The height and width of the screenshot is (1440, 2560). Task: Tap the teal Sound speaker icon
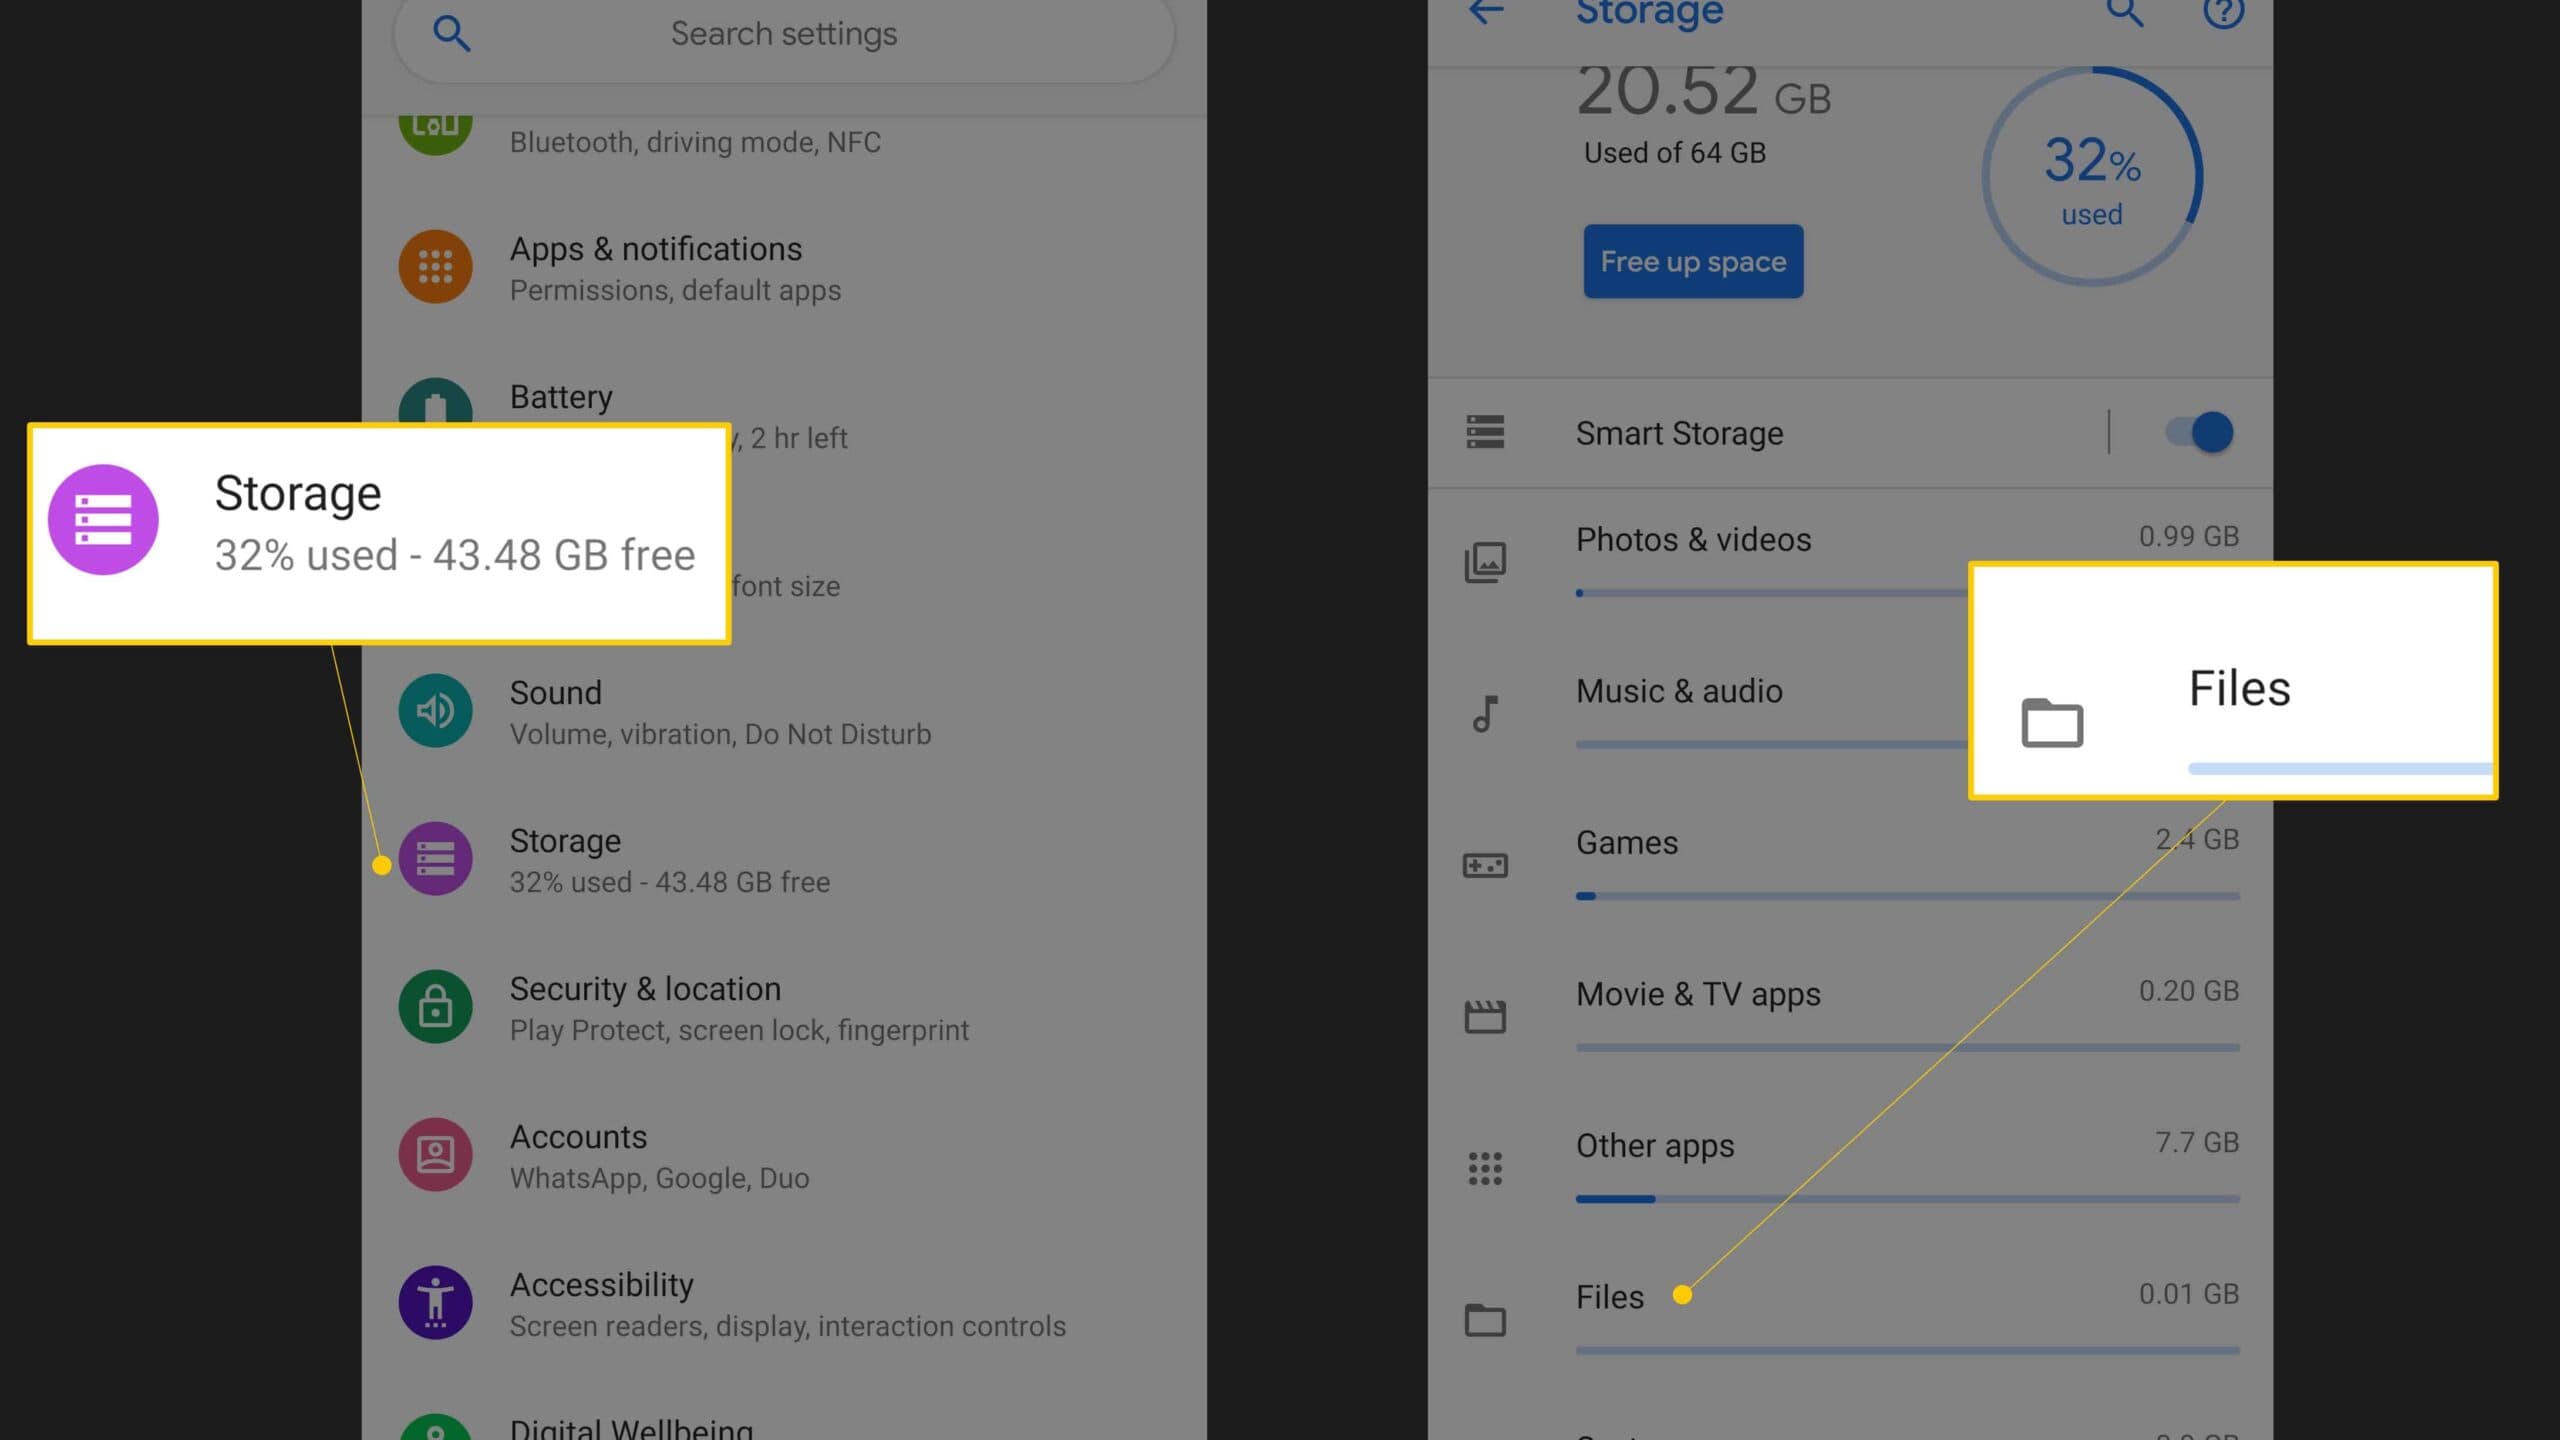[435, 711]
